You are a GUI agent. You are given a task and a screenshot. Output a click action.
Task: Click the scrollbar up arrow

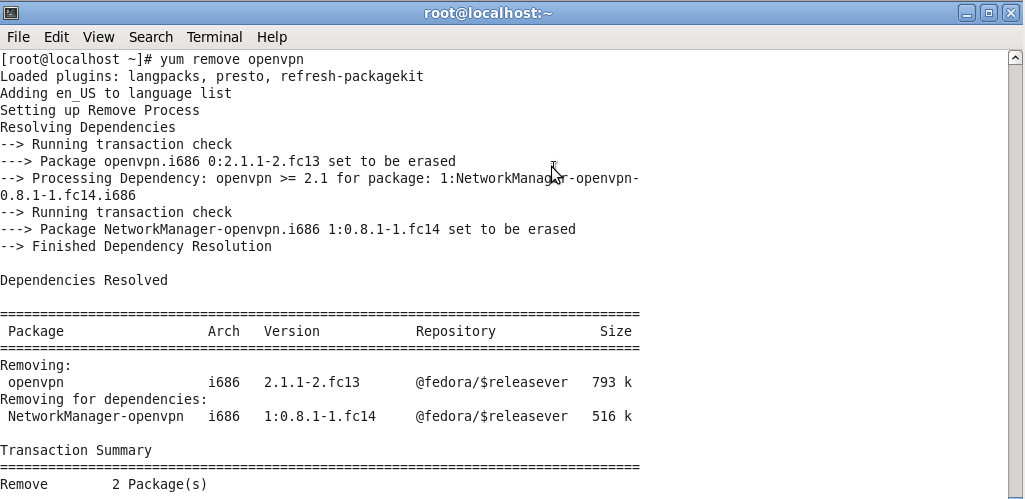(x=1016, y=58)
